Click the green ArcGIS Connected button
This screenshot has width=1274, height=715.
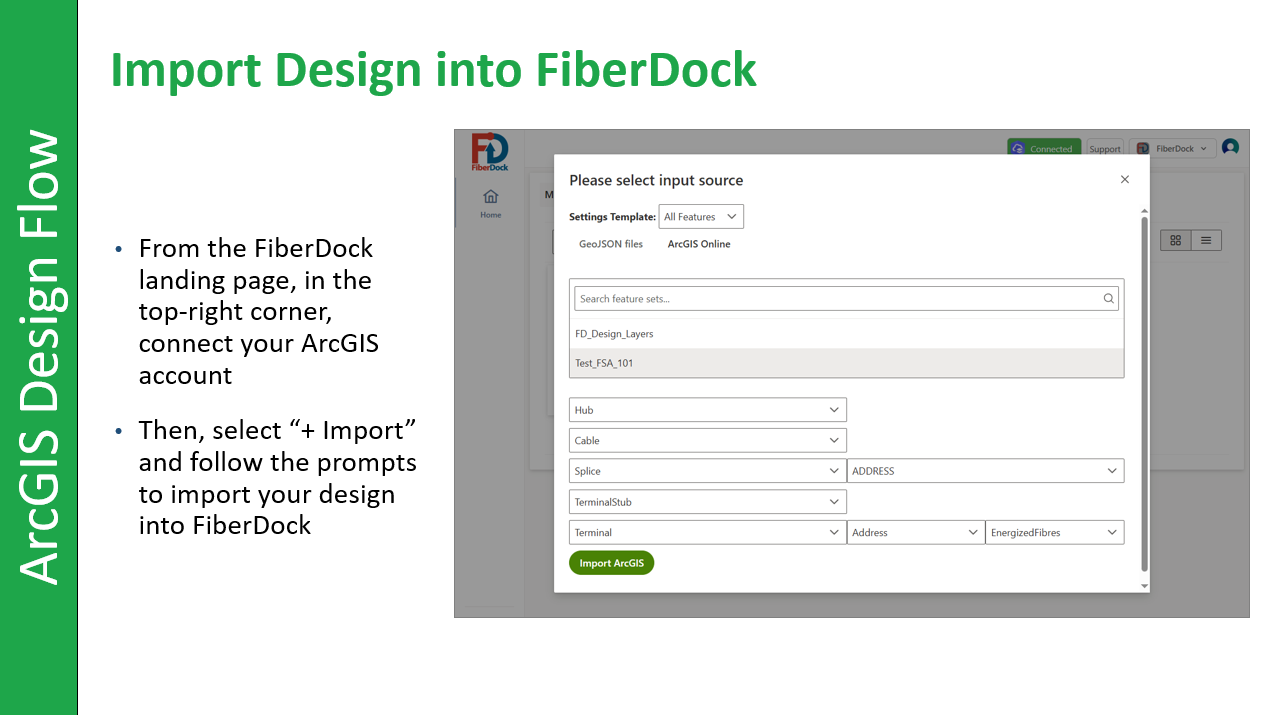point(1044,148)
